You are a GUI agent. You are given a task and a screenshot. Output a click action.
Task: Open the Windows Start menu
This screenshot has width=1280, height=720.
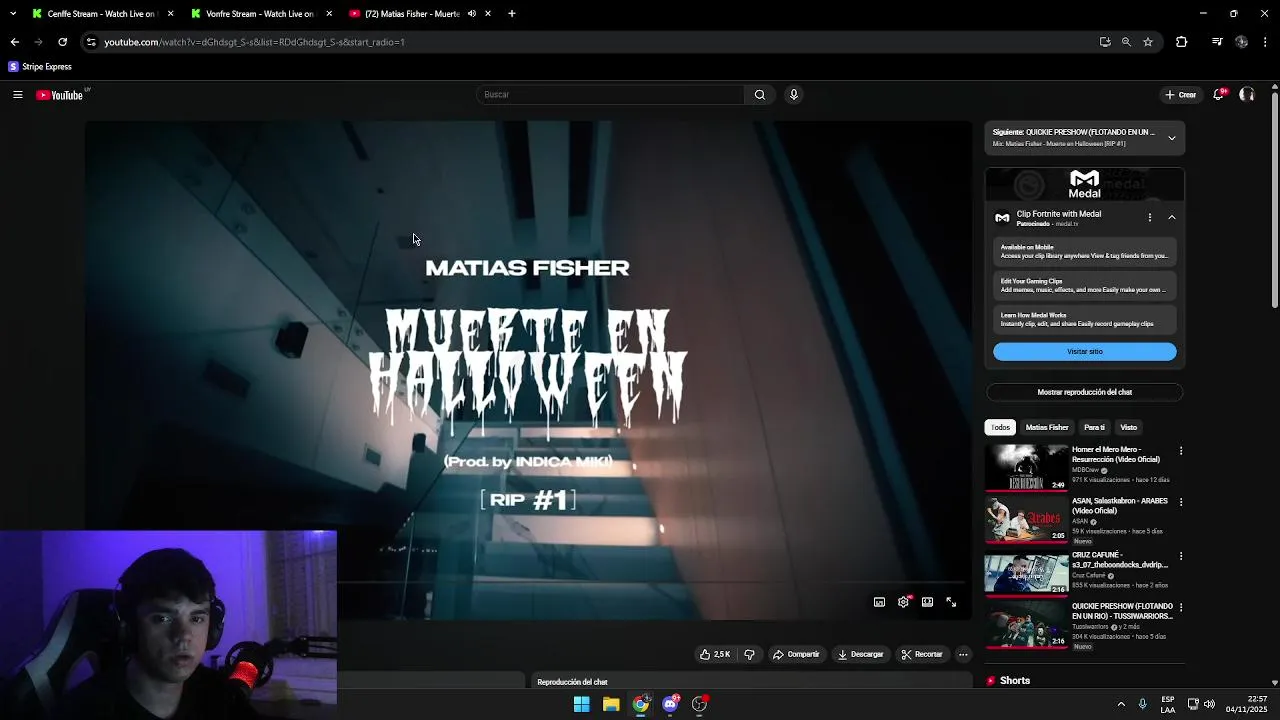(x=581, y=704)
